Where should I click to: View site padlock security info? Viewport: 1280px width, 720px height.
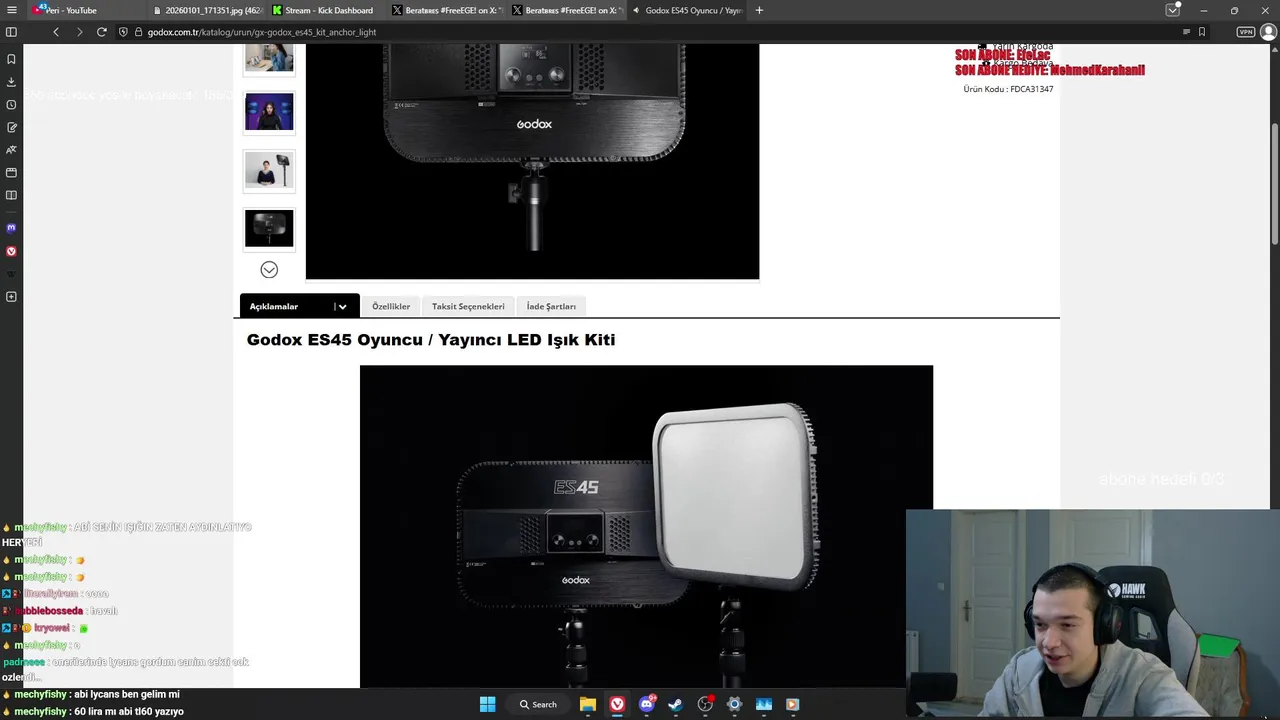click(138, 32)
